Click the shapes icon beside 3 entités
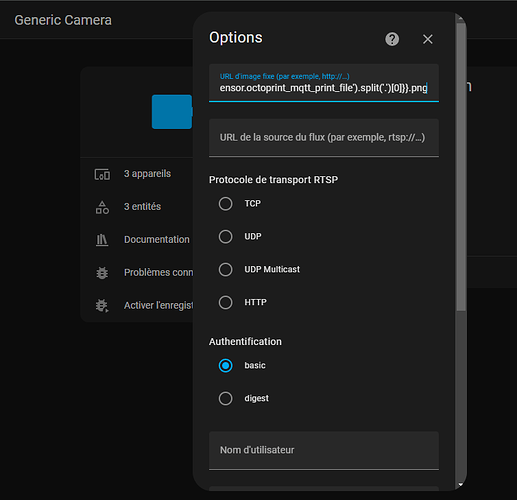The height and width of the screenshot is (500, 517). coord(102,207)
